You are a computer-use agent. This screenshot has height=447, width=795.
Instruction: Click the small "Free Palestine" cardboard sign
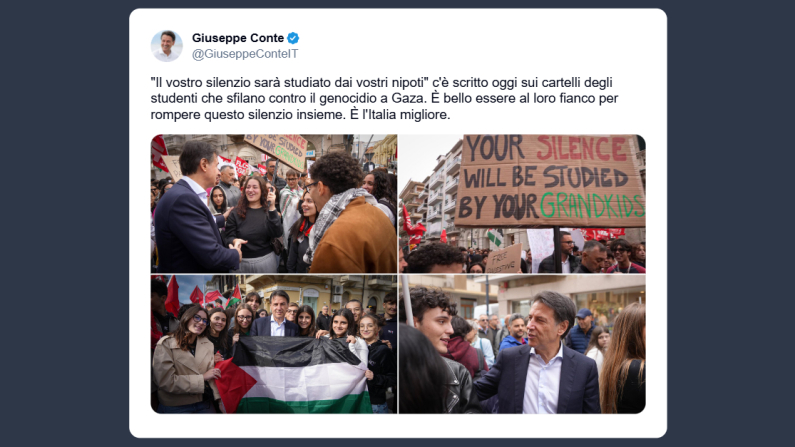503,259
